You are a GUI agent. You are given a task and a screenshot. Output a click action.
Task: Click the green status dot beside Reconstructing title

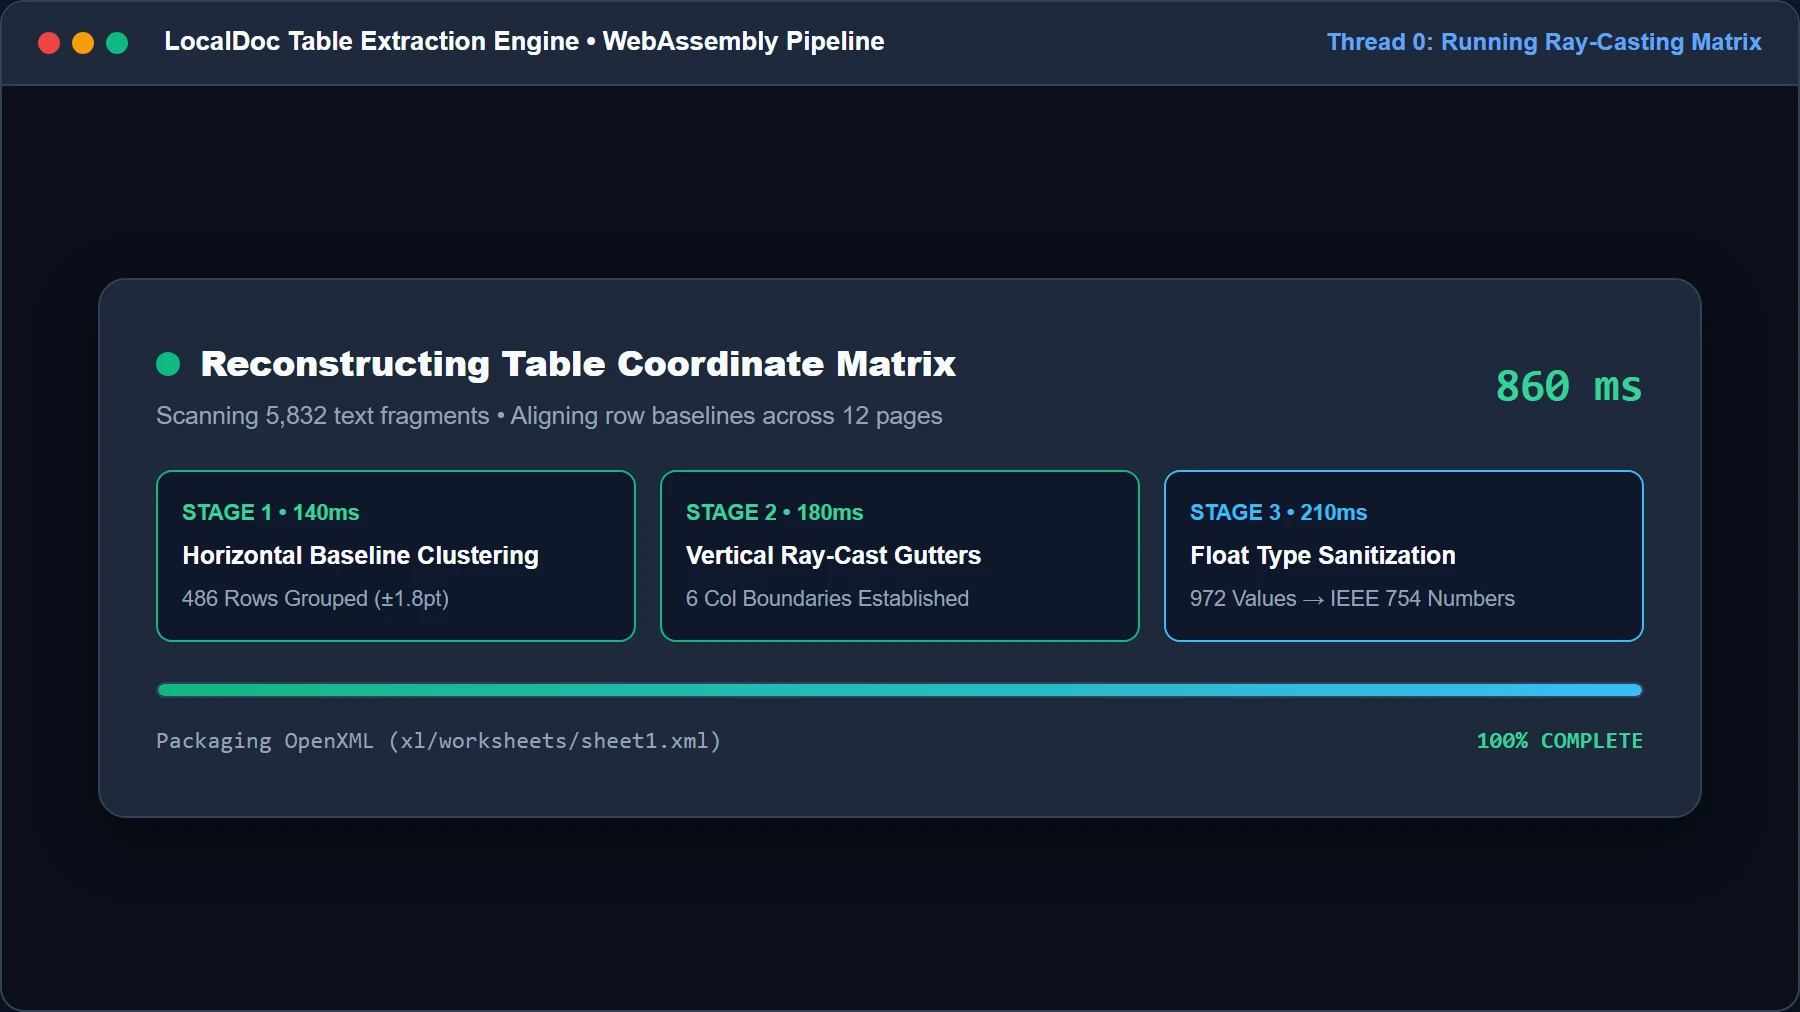168,364
